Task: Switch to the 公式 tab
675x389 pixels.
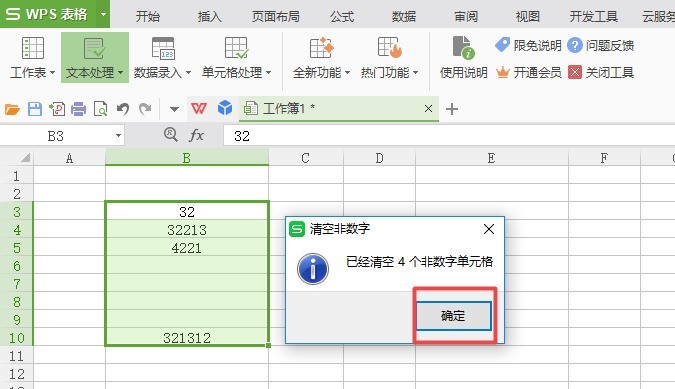Action: click(x=342, y=16)
